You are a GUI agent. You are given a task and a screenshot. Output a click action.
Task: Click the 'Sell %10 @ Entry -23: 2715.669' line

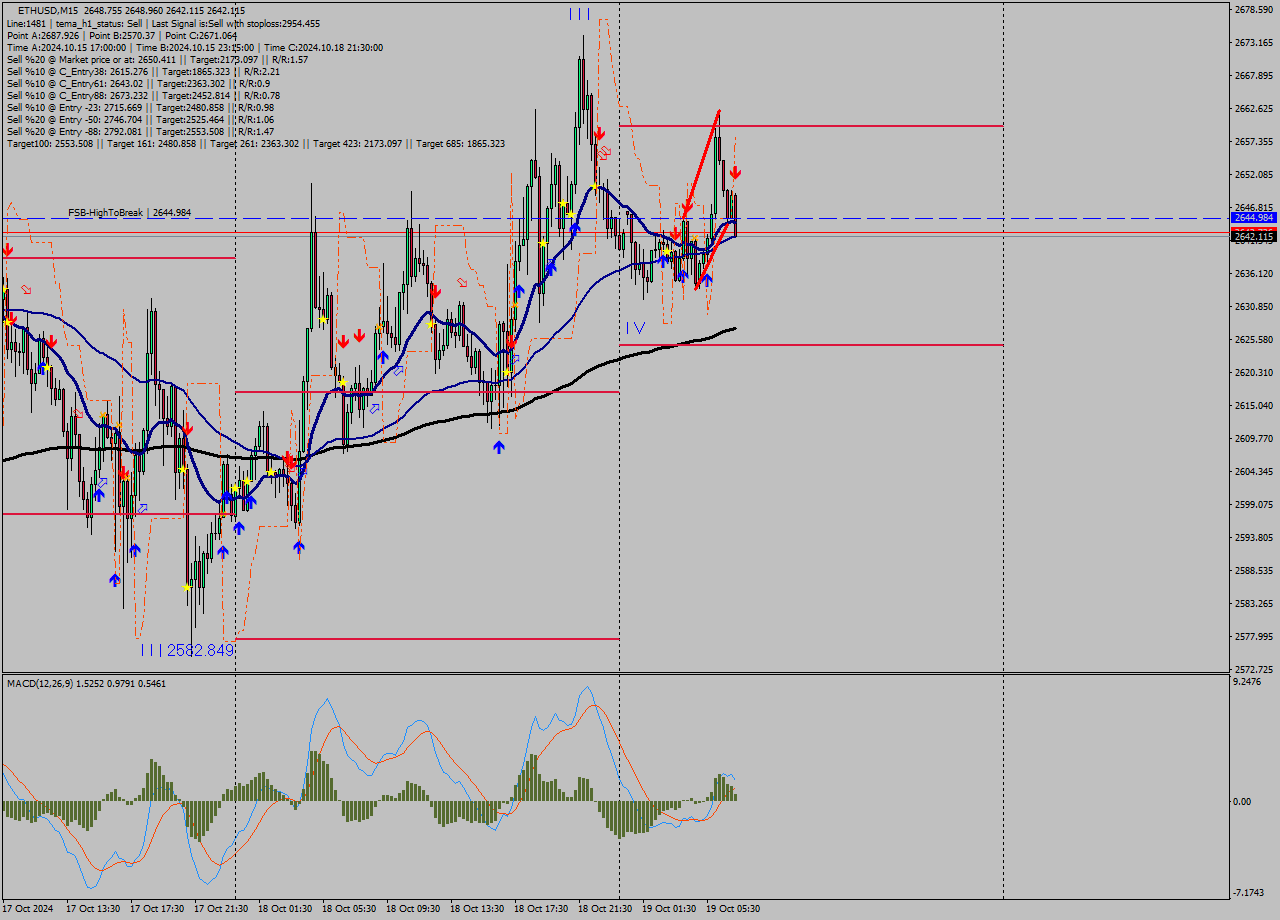(x=141, y=108)
